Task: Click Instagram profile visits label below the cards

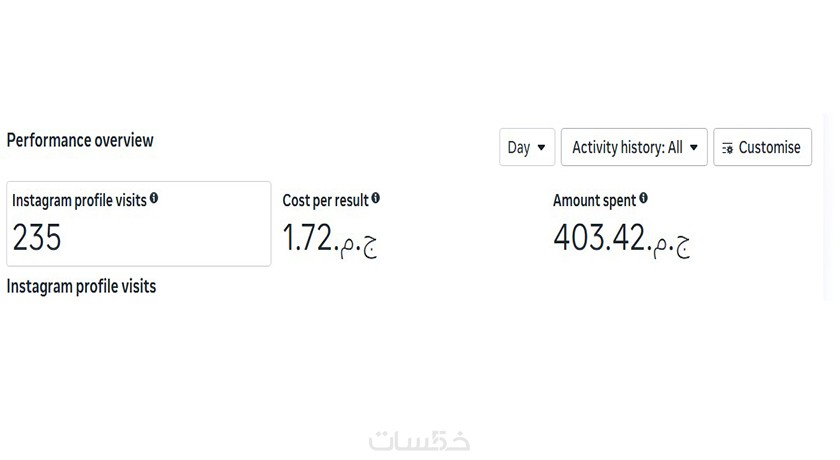Action: coord(81,287)
